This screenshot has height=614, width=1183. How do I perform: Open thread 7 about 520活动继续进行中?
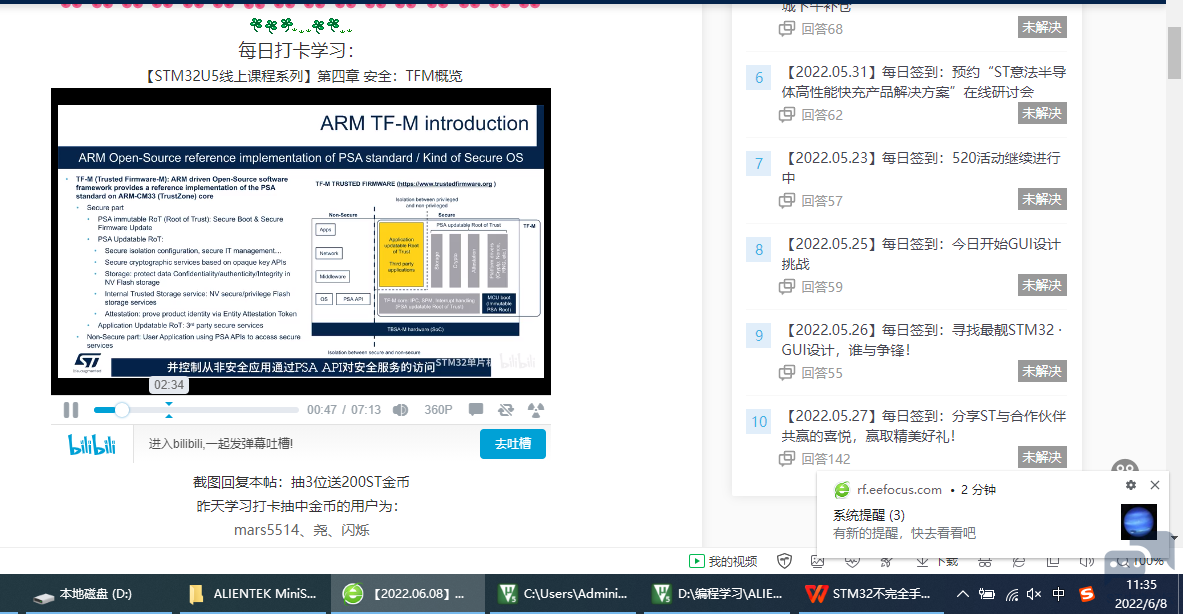920,167
